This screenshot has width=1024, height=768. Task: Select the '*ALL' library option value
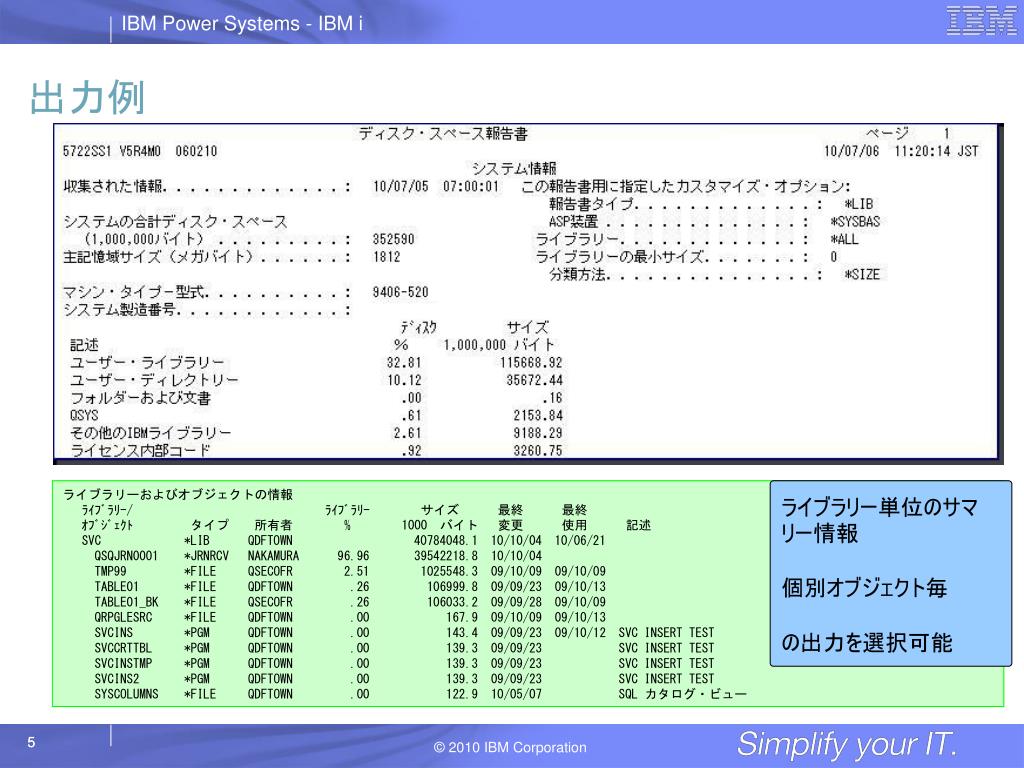coord(844,240)
